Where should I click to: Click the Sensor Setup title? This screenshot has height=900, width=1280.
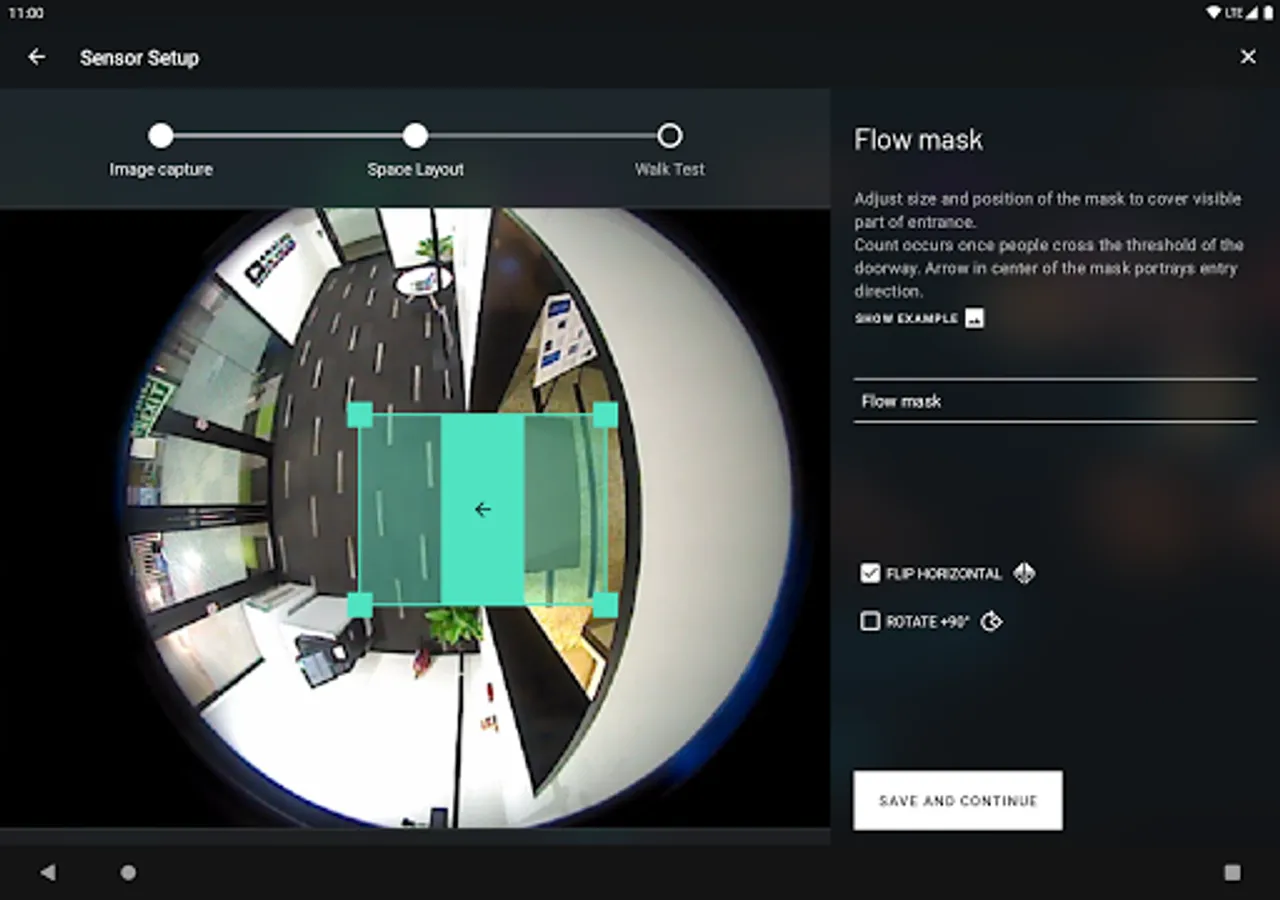coord(139,58)
